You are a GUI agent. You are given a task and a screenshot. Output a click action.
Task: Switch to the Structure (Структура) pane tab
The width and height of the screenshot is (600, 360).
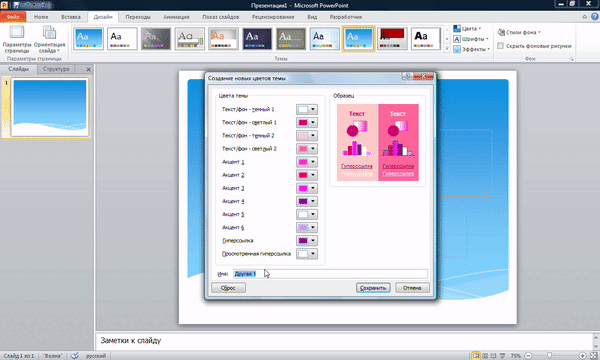tap(56, 69)
